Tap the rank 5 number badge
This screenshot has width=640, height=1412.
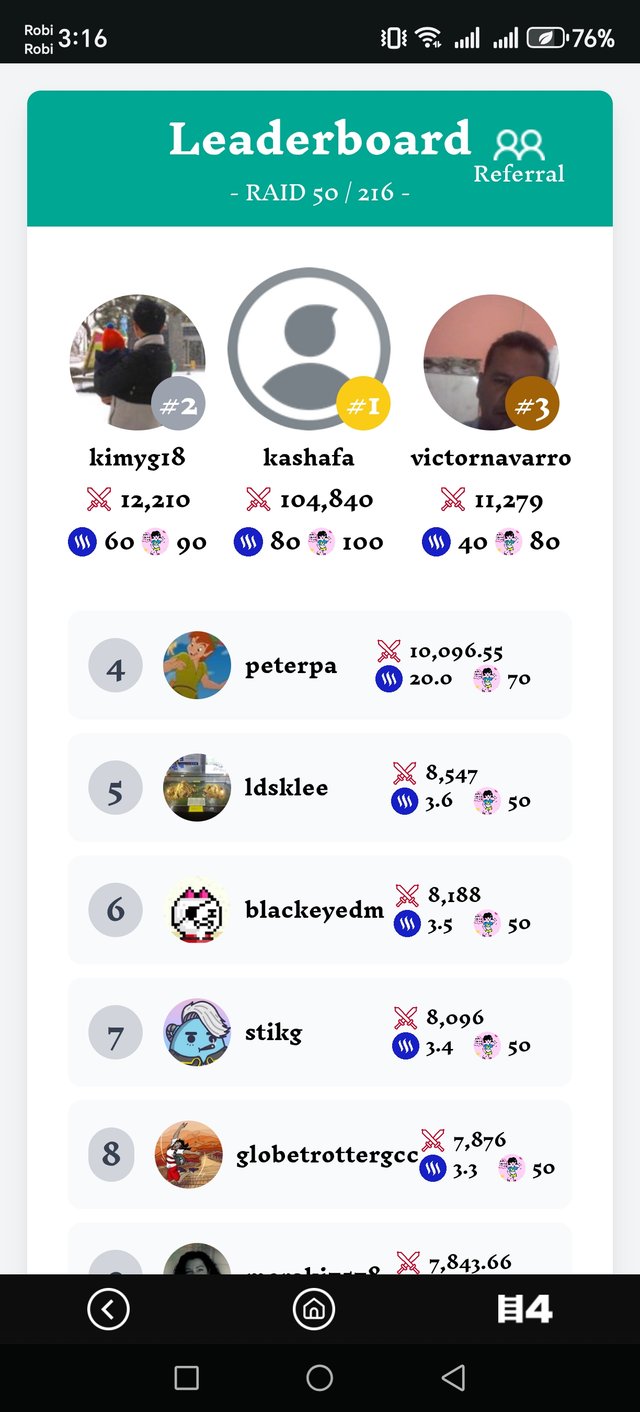(115, 792)
